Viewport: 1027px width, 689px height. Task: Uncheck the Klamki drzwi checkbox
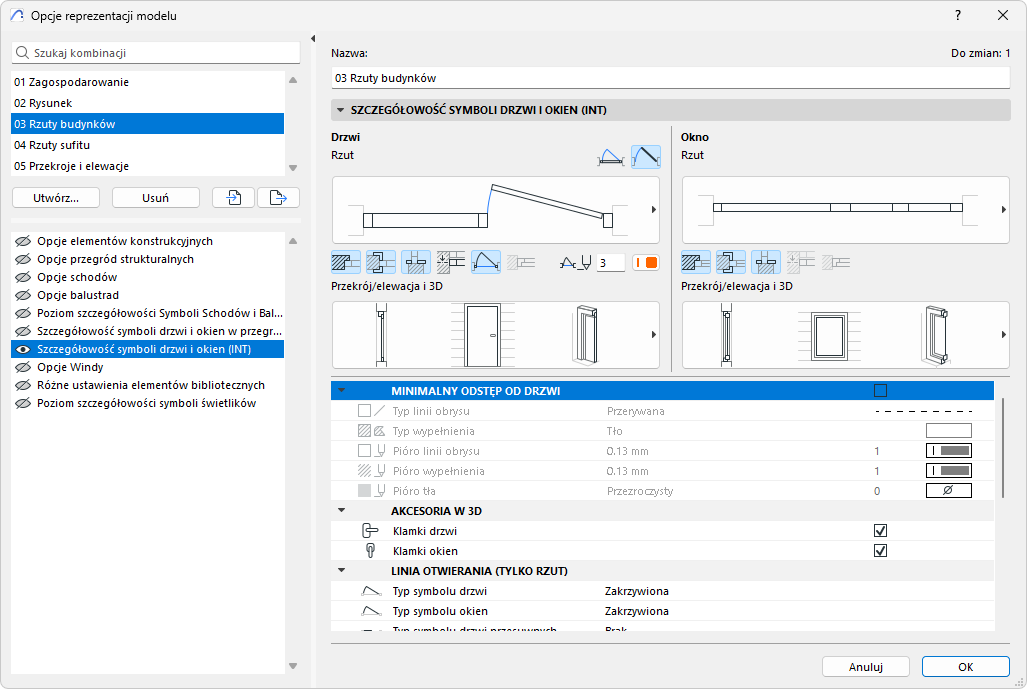pyautogui.click(x=881, y=531)
